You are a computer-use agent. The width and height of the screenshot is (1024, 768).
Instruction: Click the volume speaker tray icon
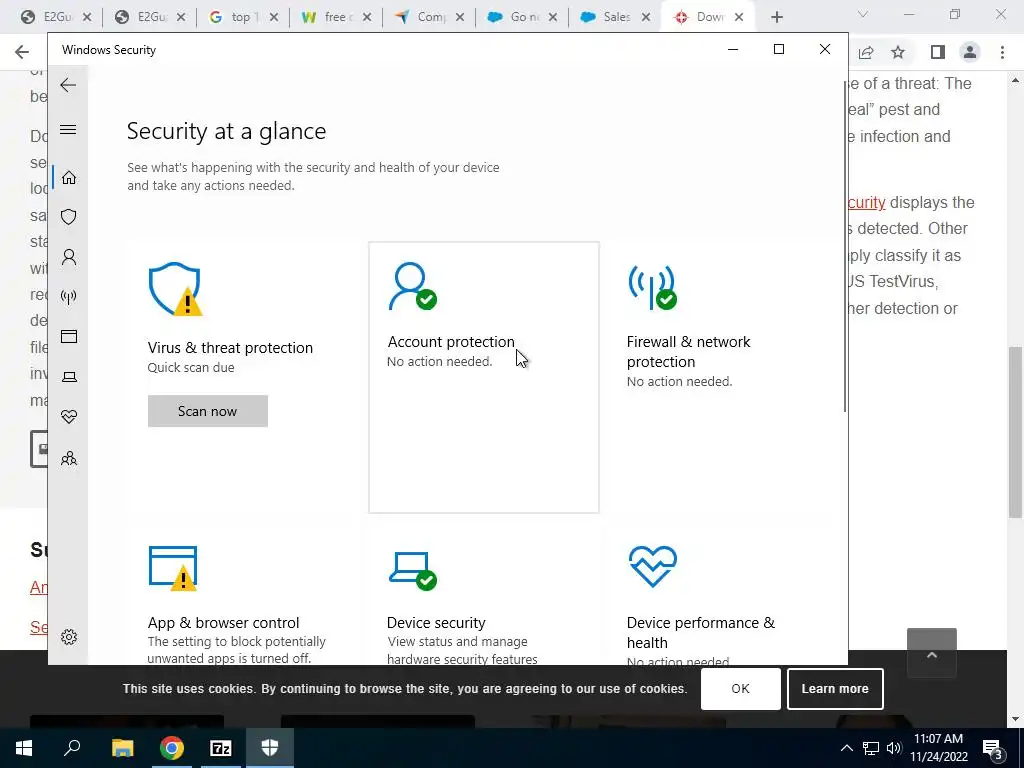click(x=894, y=748)
